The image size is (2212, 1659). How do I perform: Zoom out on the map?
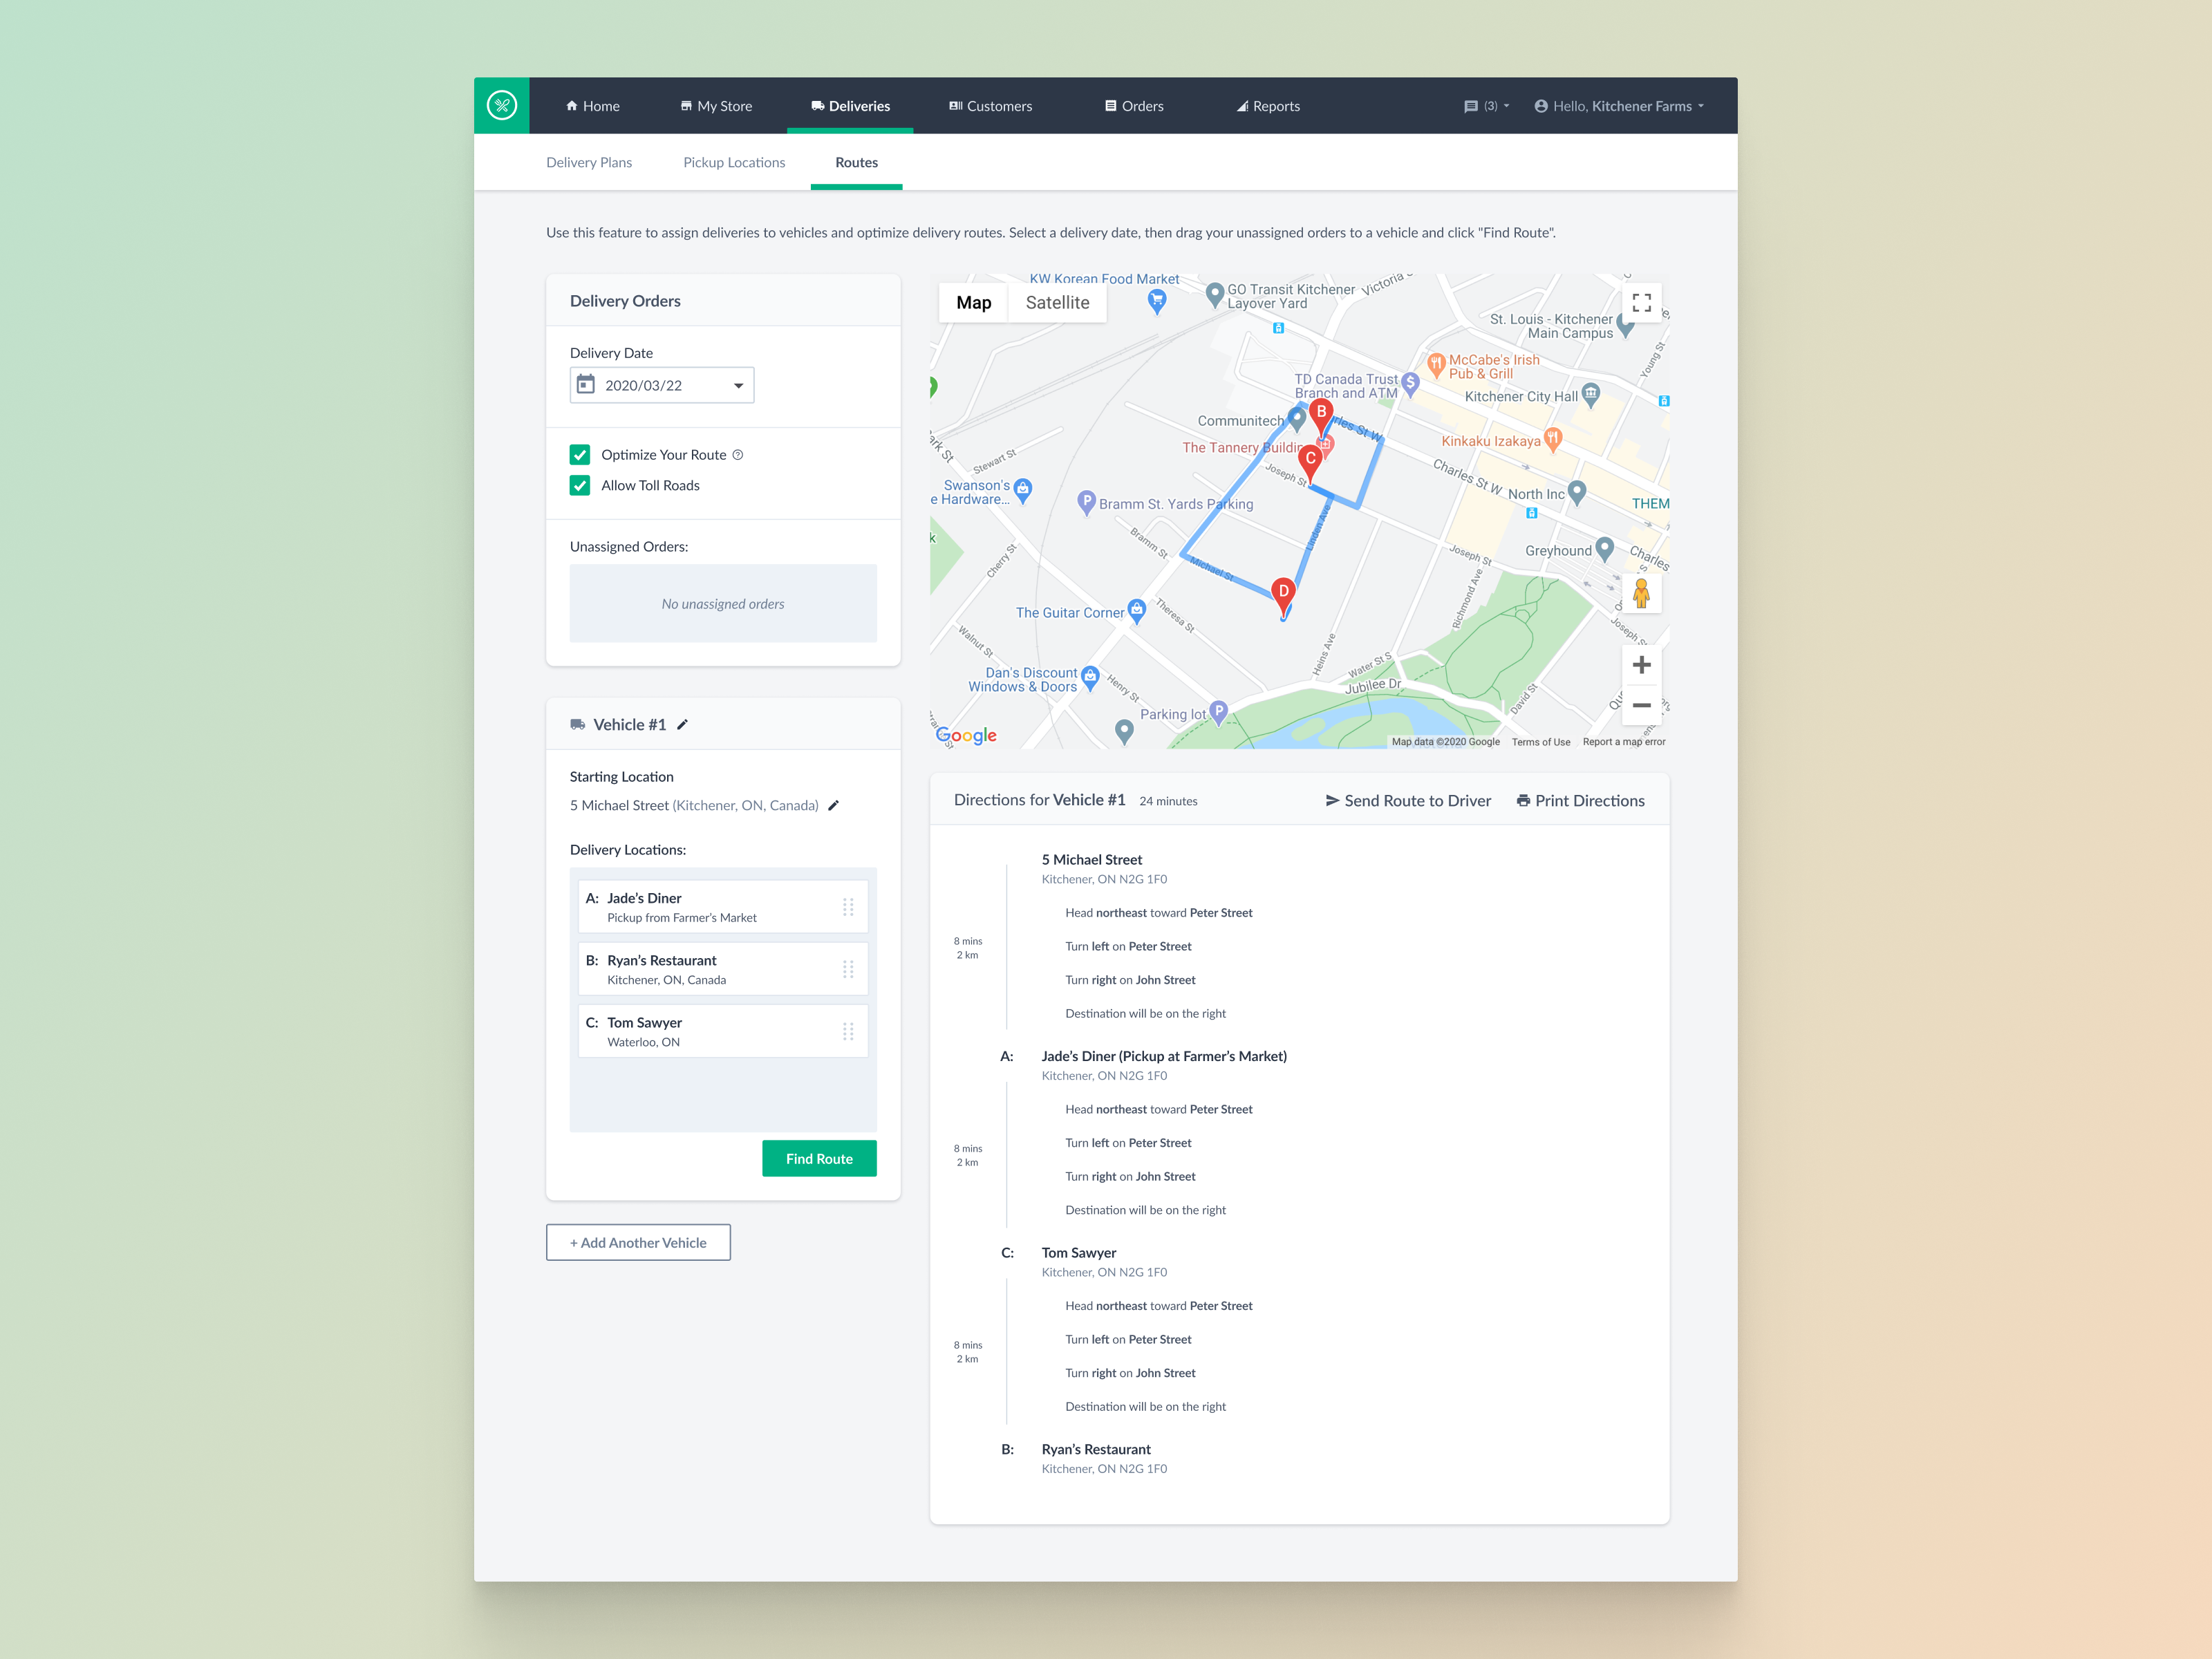coord(1641,705)
